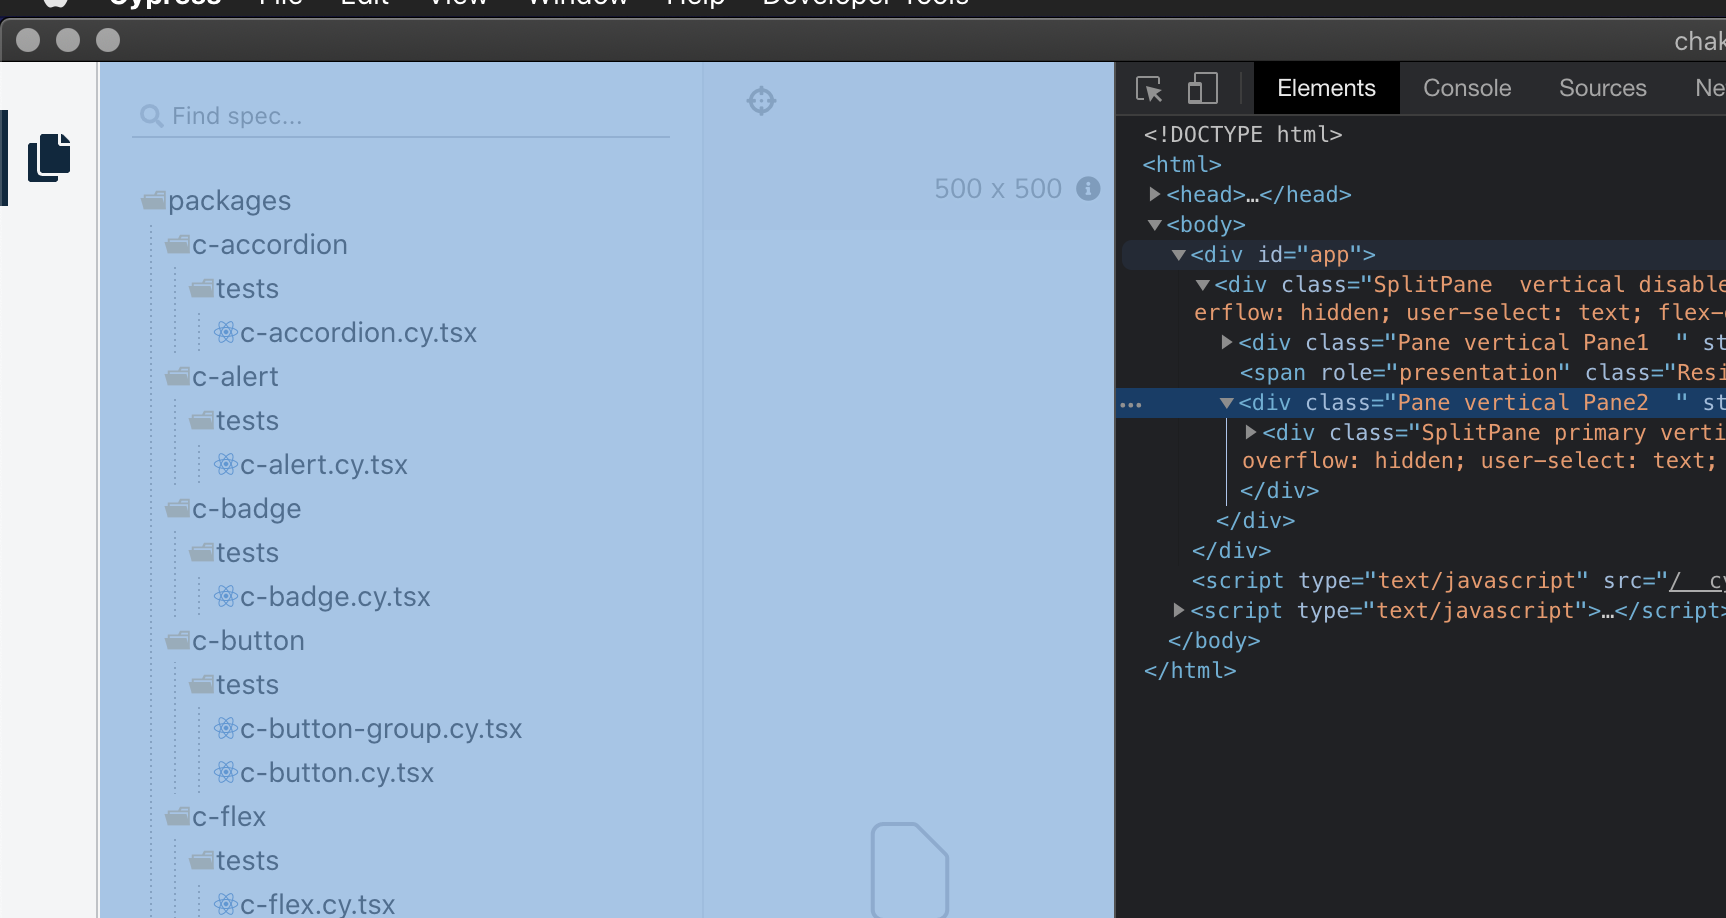Click the packages folder icon
Viewport: 1726px width, 918px height.
pyautogui.click(x=154, y=201)
